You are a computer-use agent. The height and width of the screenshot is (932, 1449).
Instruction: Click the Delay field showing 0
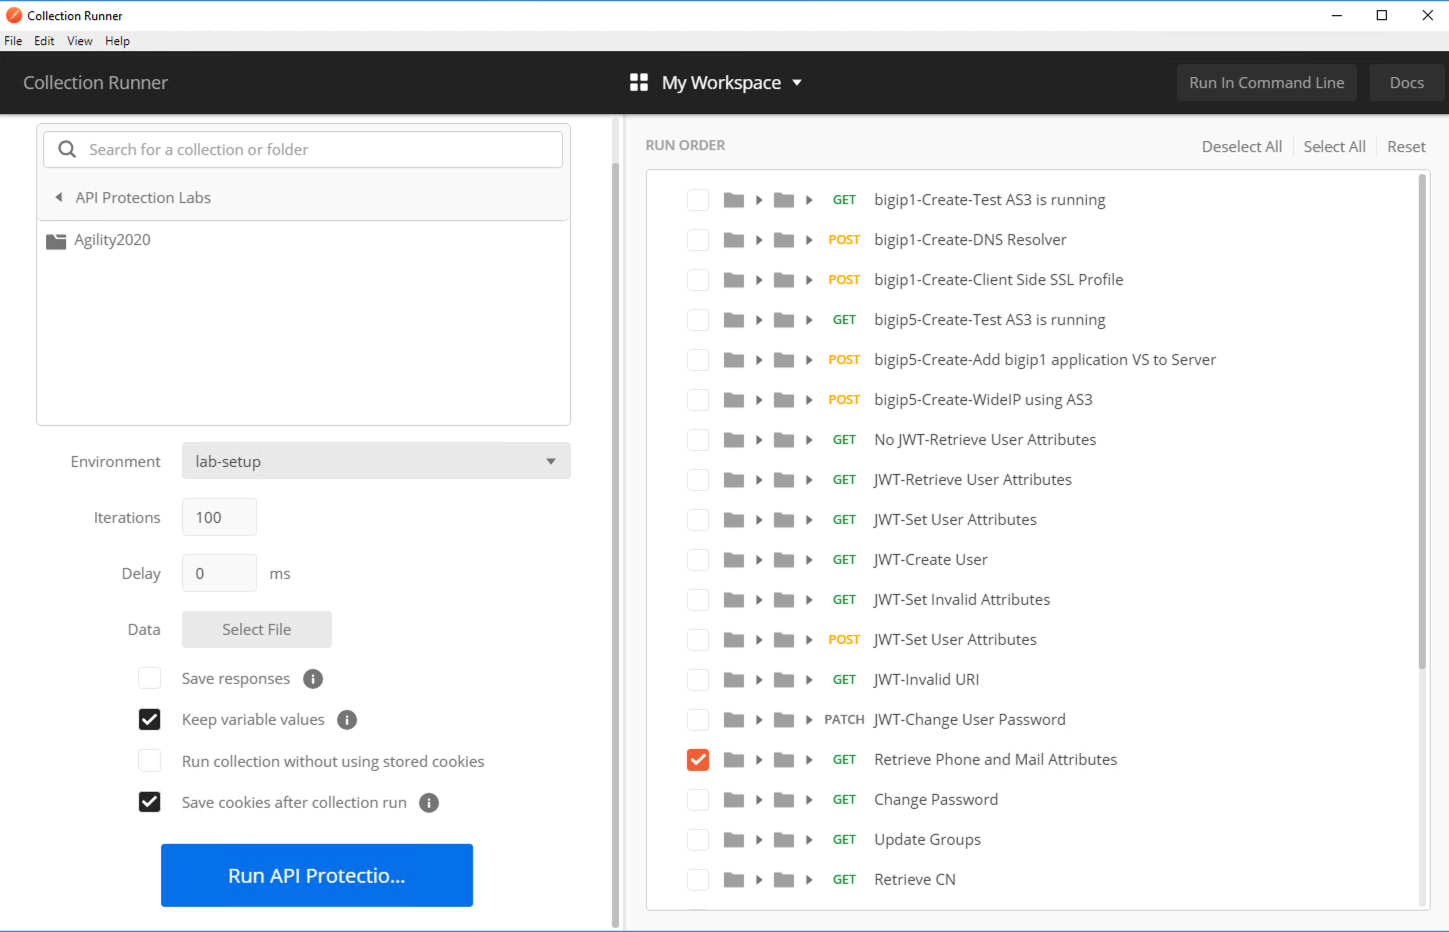pos(219,573)
